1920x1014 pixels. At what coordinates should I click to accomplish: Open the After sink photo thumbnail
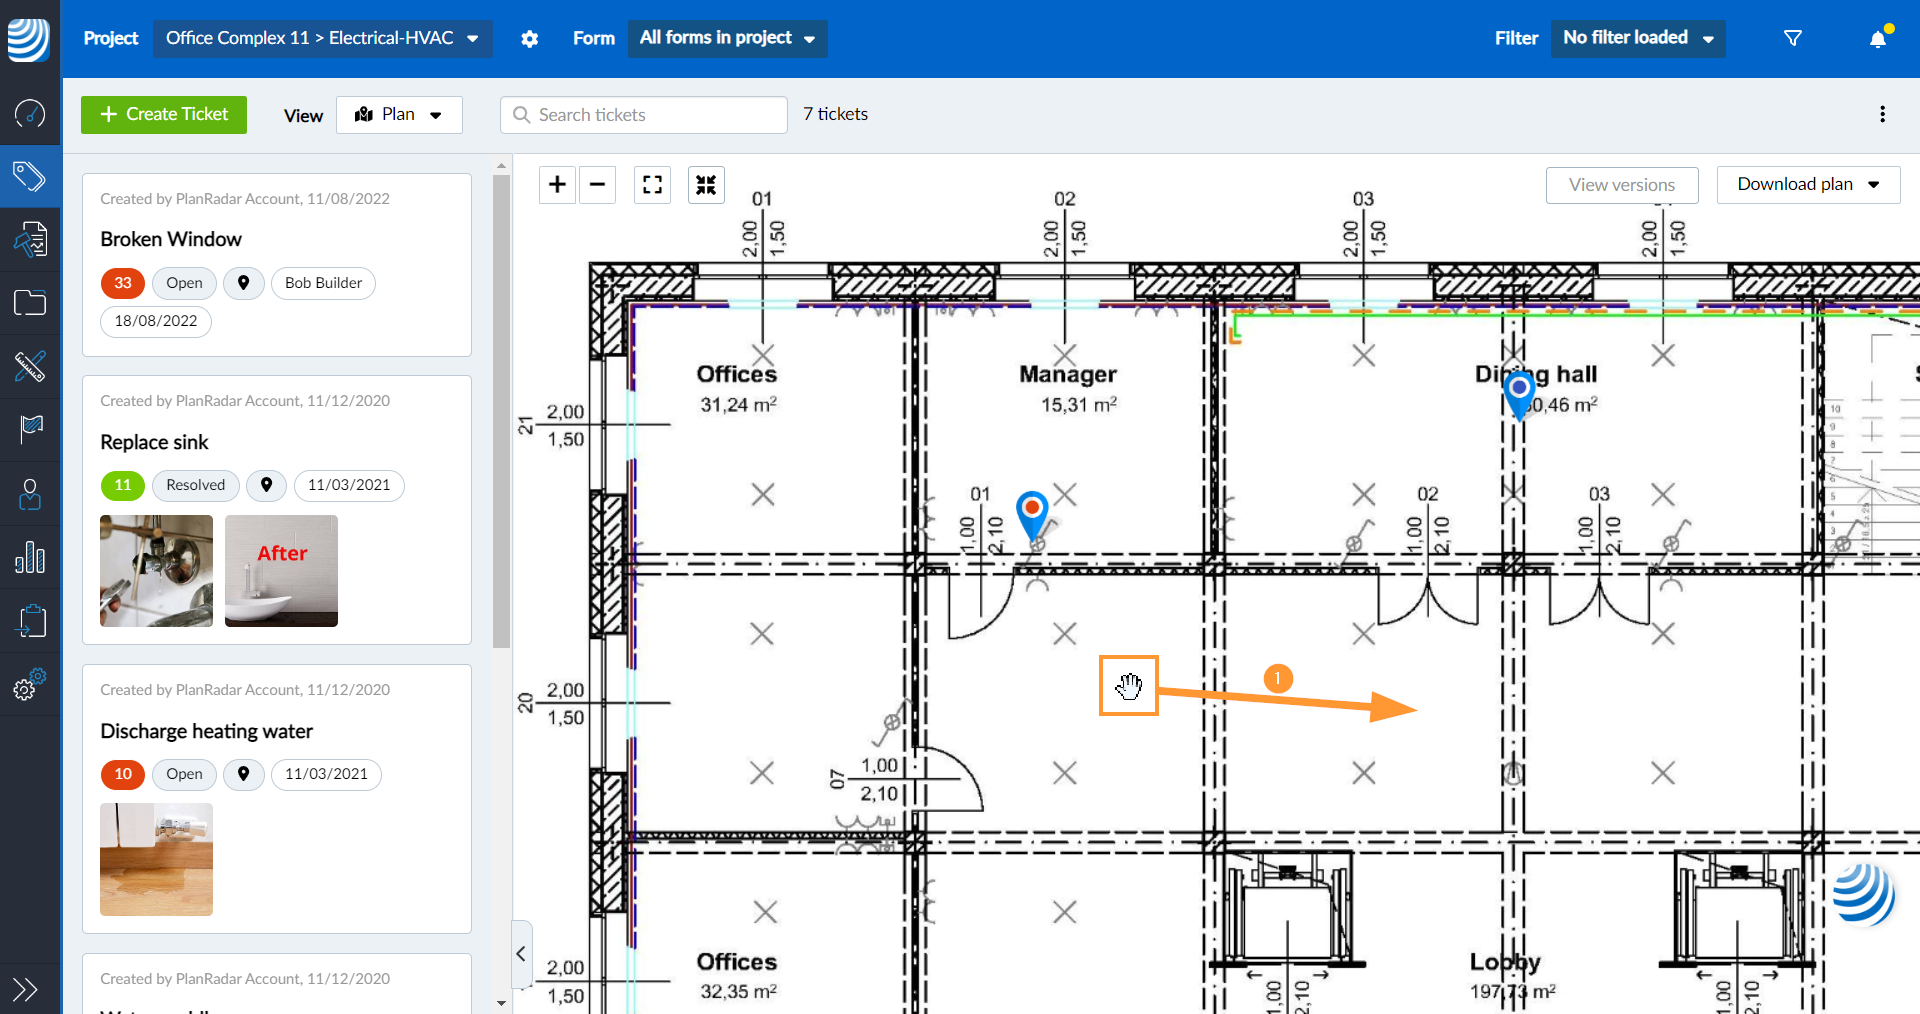pos(281,571)
